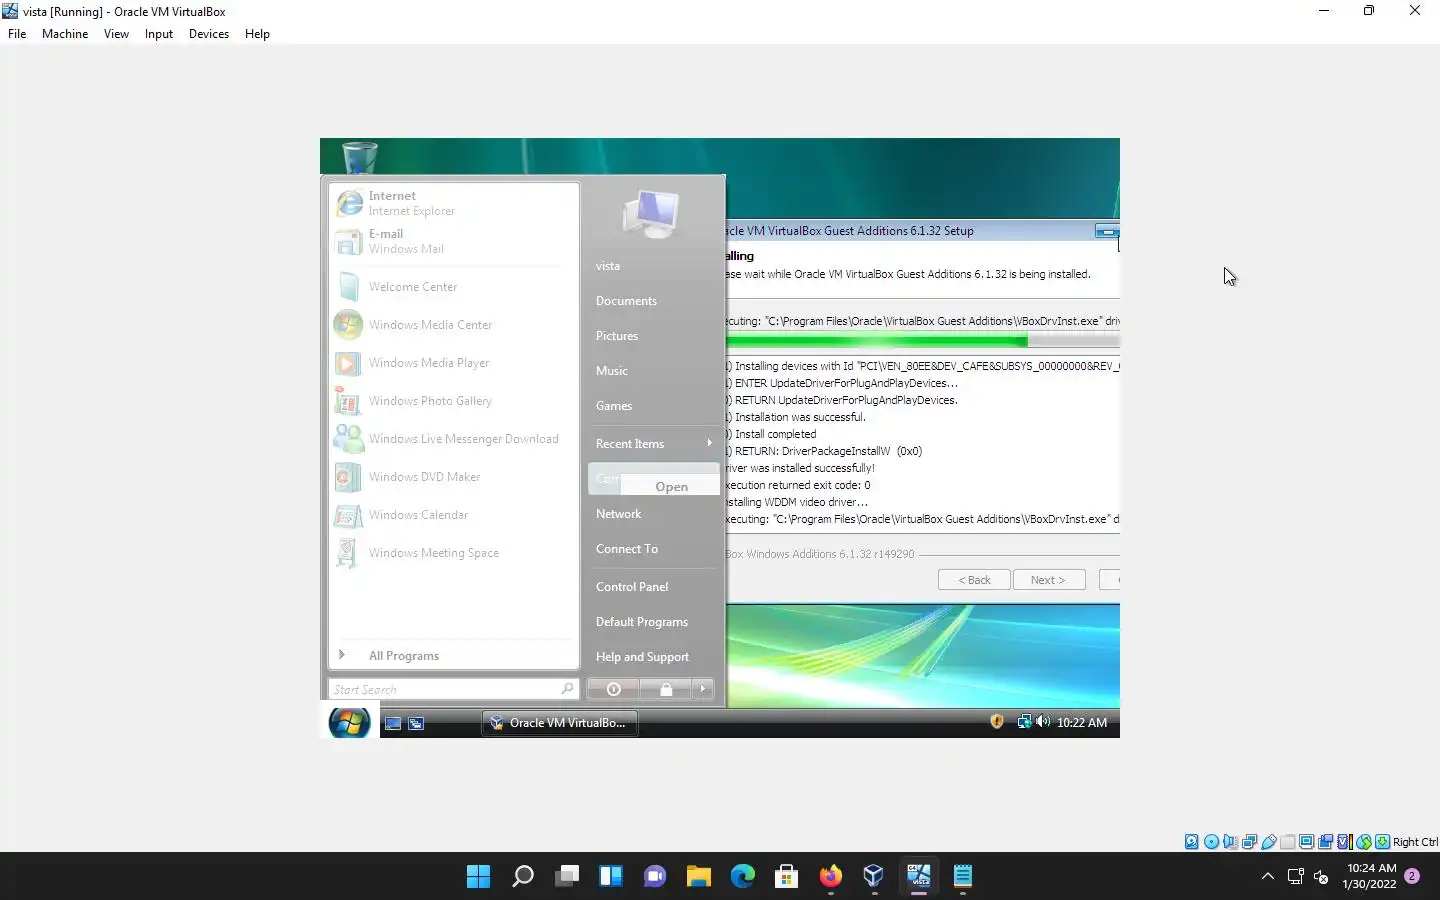
Task: Click Next button in Guest Additions Setup
Action: click(1049, 580)
